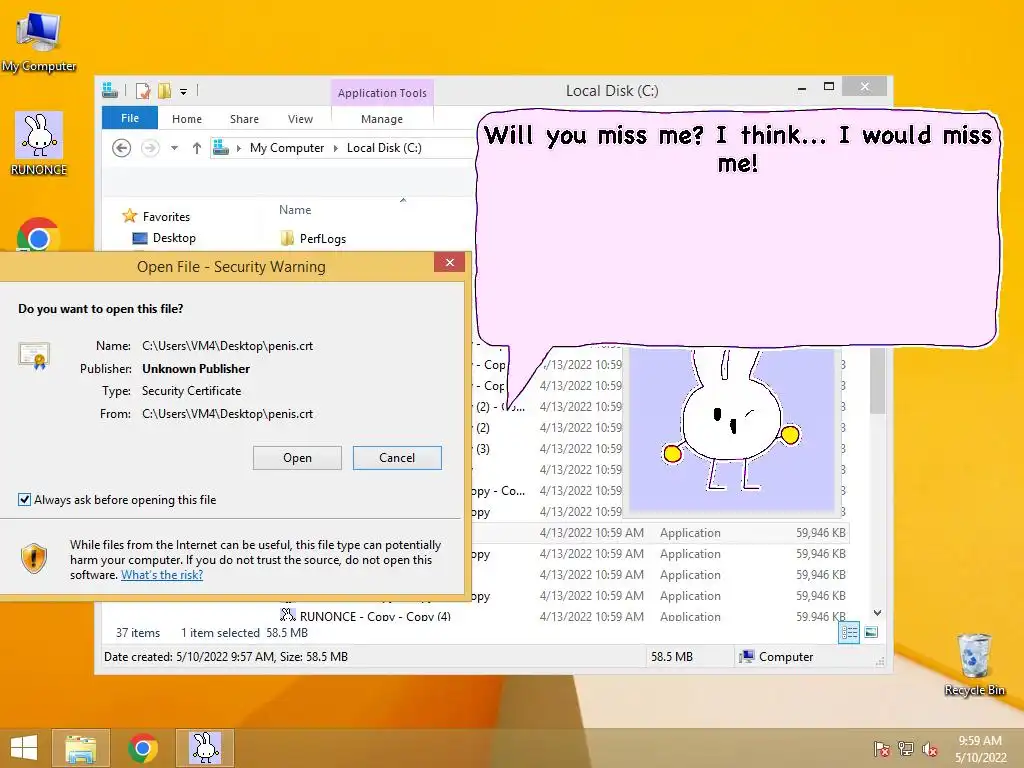This screenshot has width=1024, height=768.
Task: Click the arrow before My Computer breadcrumb
Action: (x=239, y=148)
